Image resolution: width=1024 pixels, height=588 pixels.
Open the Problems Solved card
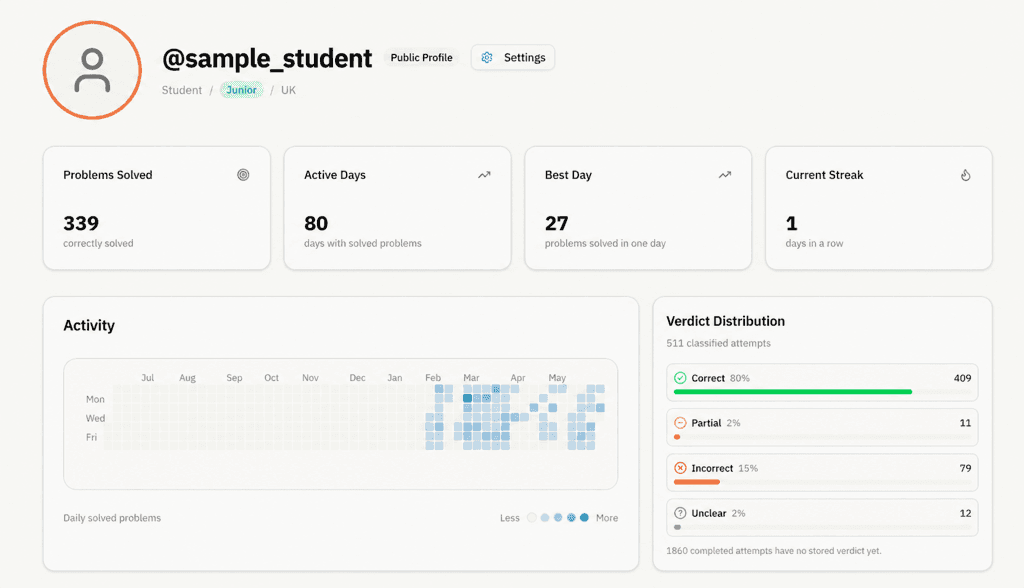point(157,208)
